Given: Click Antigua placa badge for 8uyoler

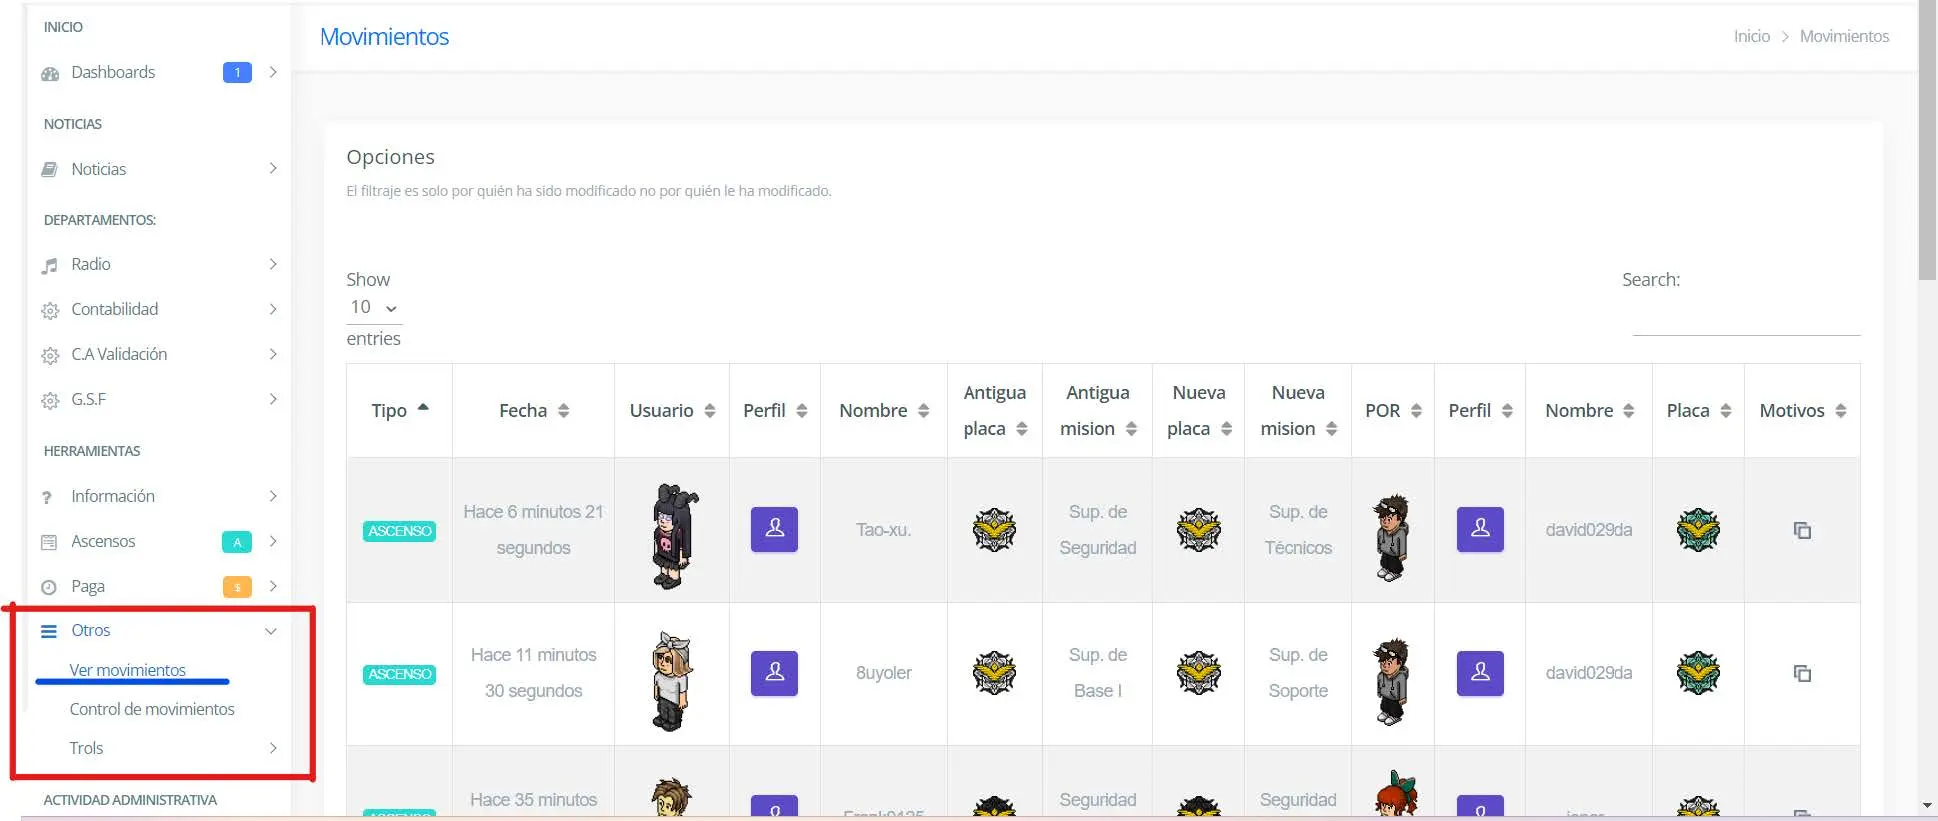Looking at the screenshot, I should coord(994,673).
